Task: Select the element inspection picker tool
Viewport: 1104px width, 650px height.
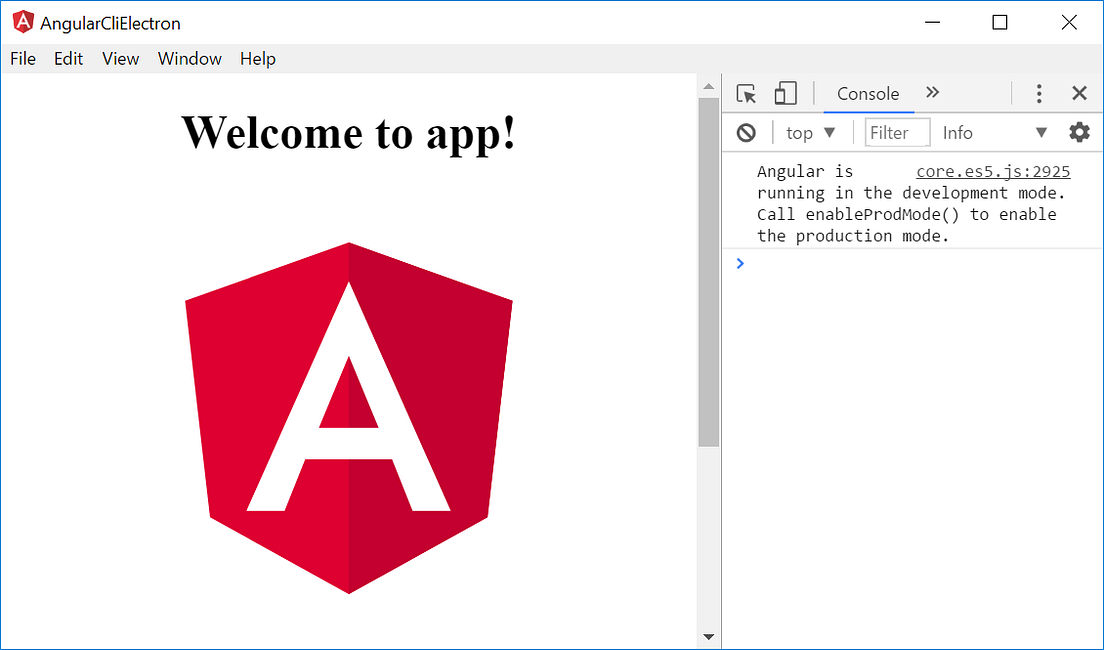Action: click(745, 92)
